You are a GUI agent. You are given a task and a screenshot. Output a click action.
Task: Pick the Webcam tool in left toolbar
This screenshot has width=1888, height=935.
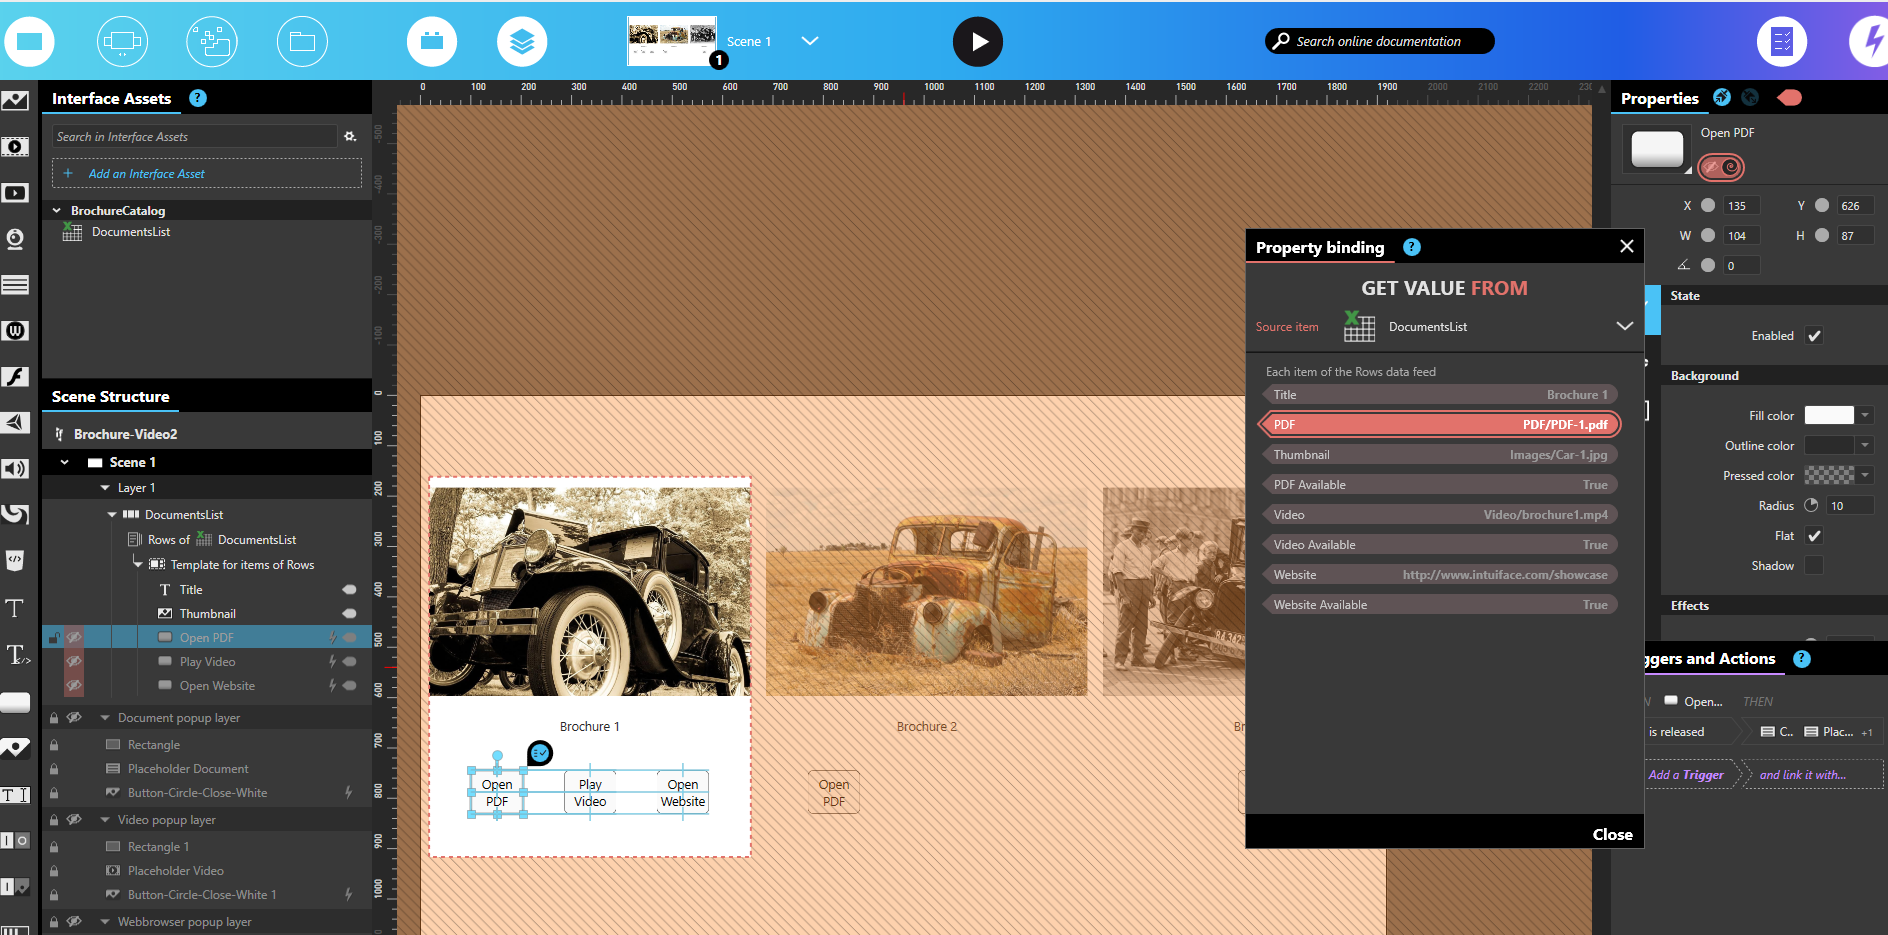tap(15, 239)
